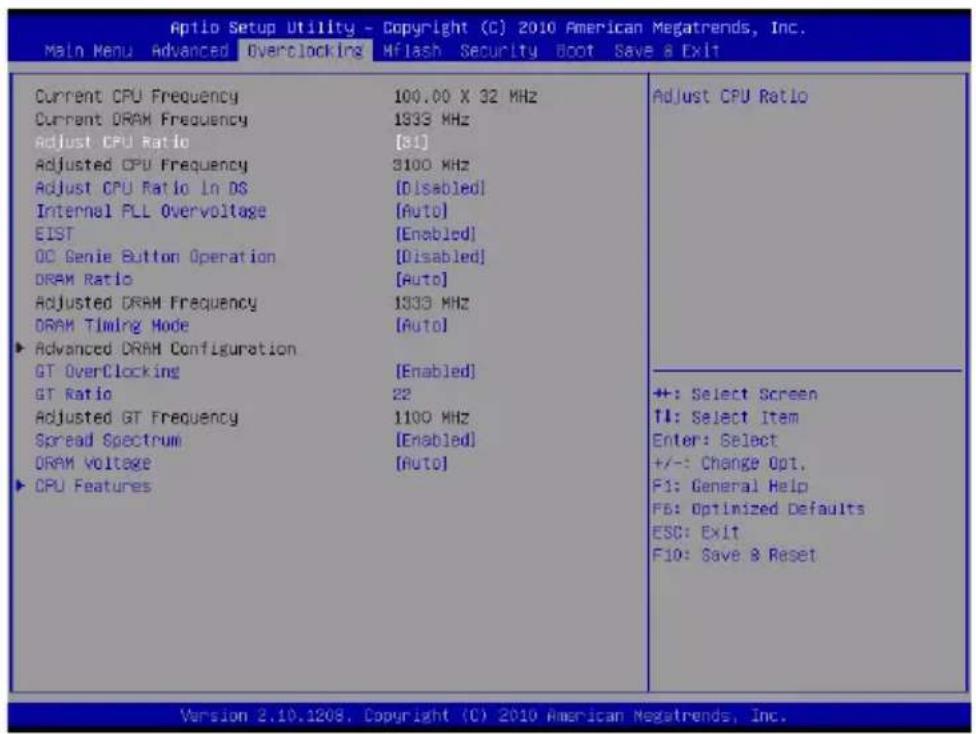Click the F1: General Help hint

click(730, 486)
